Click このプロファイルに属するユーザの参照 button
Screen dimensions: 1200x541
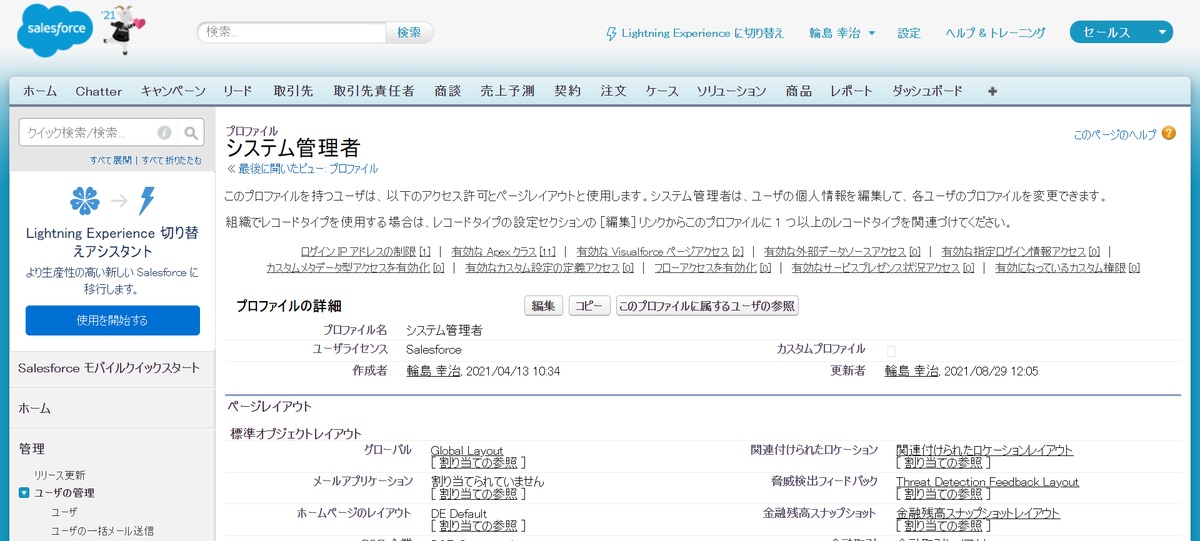tap(707, 306)
